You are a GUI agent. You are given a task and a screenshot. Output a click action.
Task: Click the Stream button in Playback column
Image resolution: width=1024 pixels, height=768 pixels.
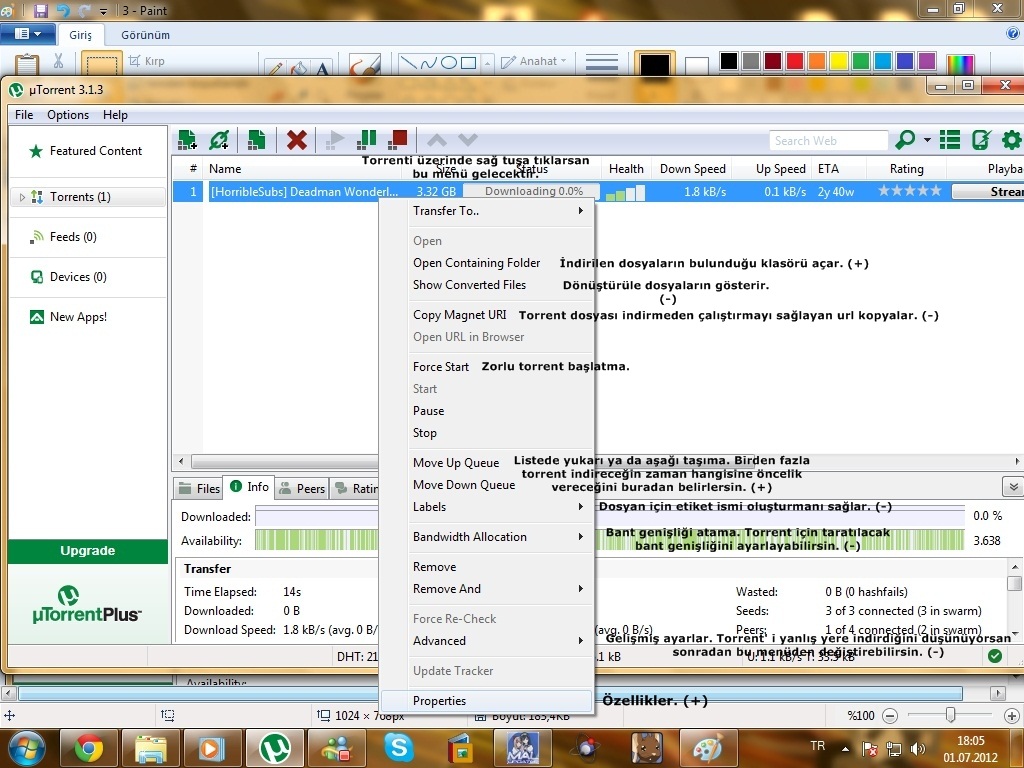pyautogui.click(x=987, y=191)
